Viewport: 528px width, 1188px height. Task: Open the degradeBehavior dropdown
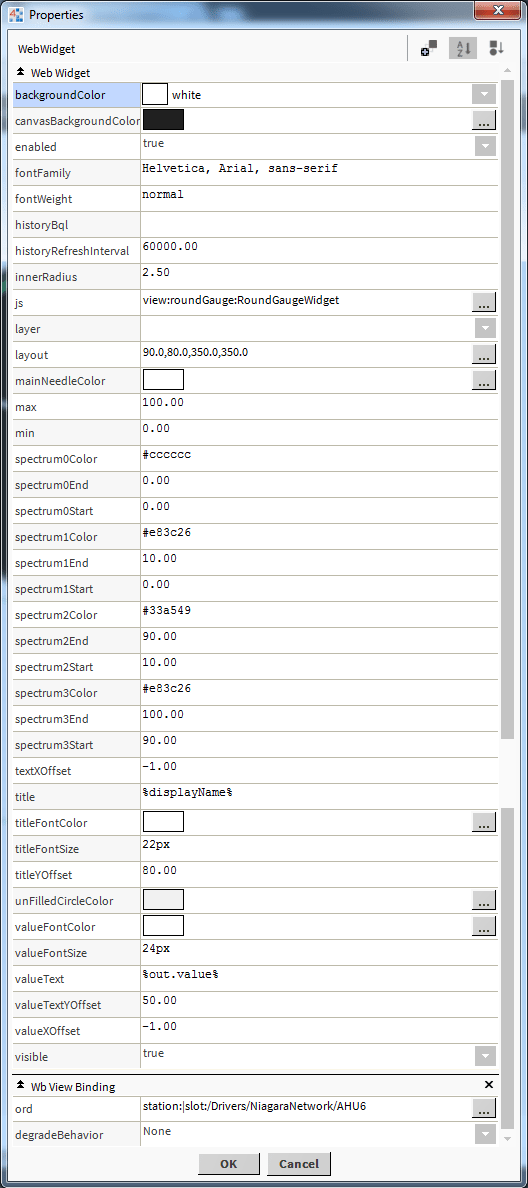(486, 1133)
